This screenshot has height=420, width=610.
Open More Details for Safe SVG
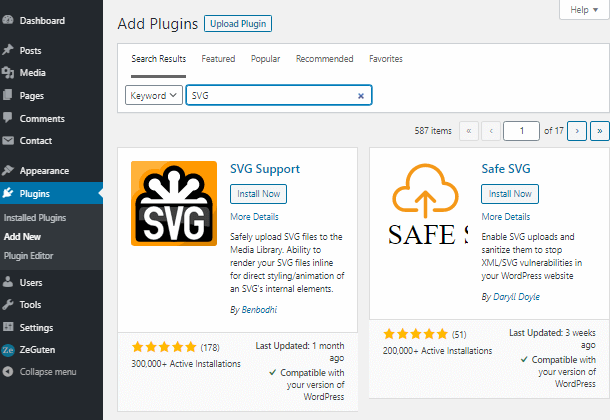[x=506, y=217]
